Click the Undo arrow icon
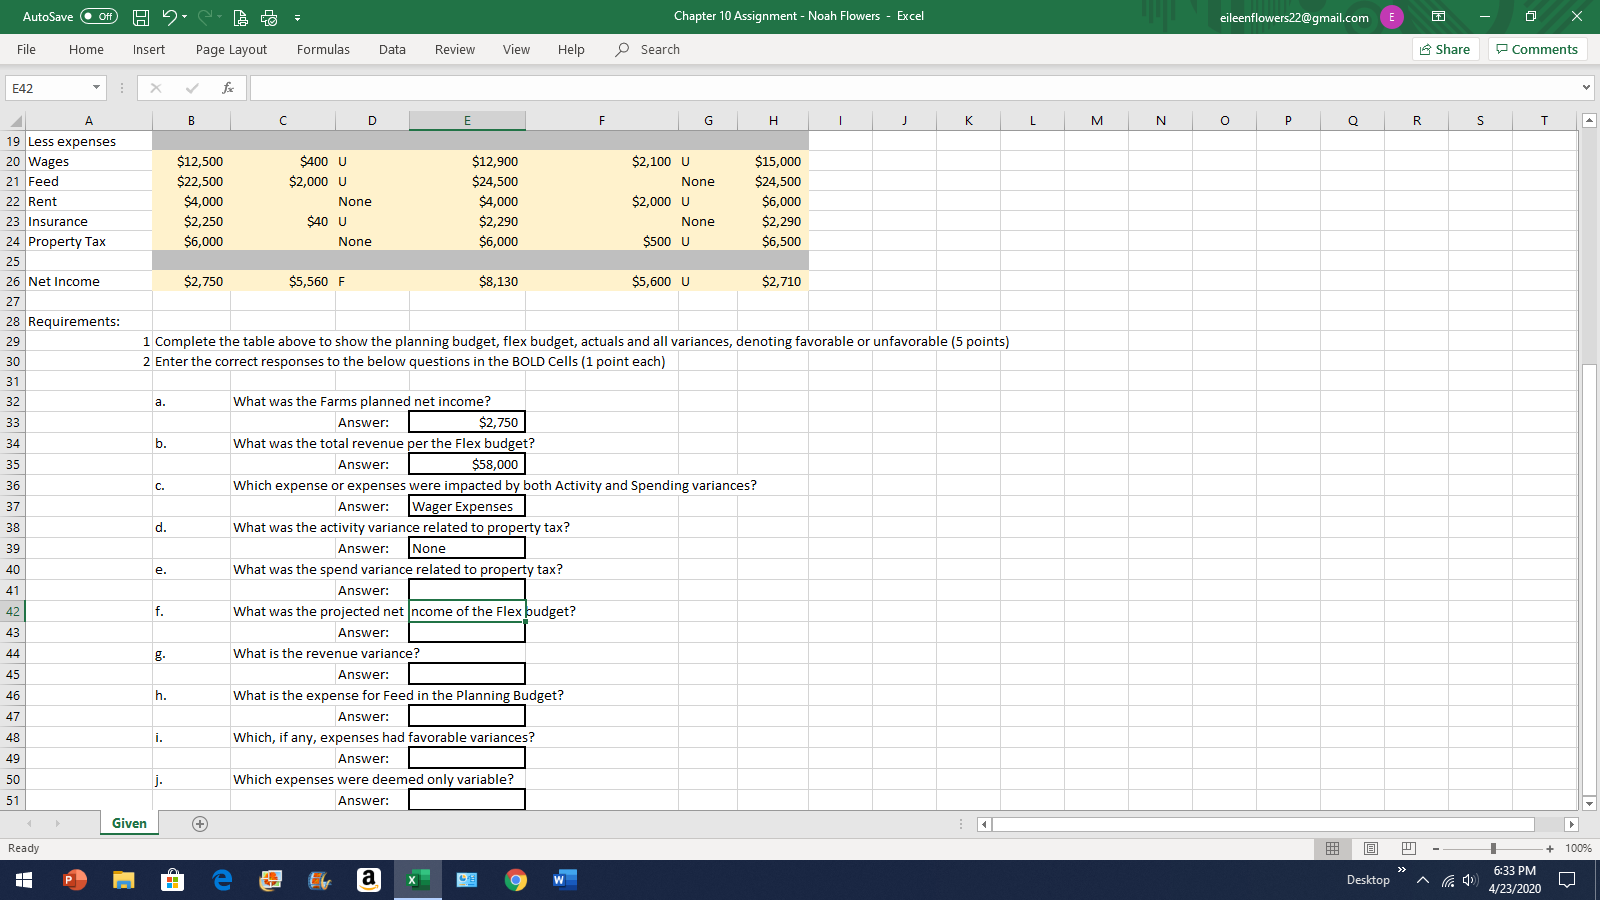 pyautogui.click(x=169, y=17)
